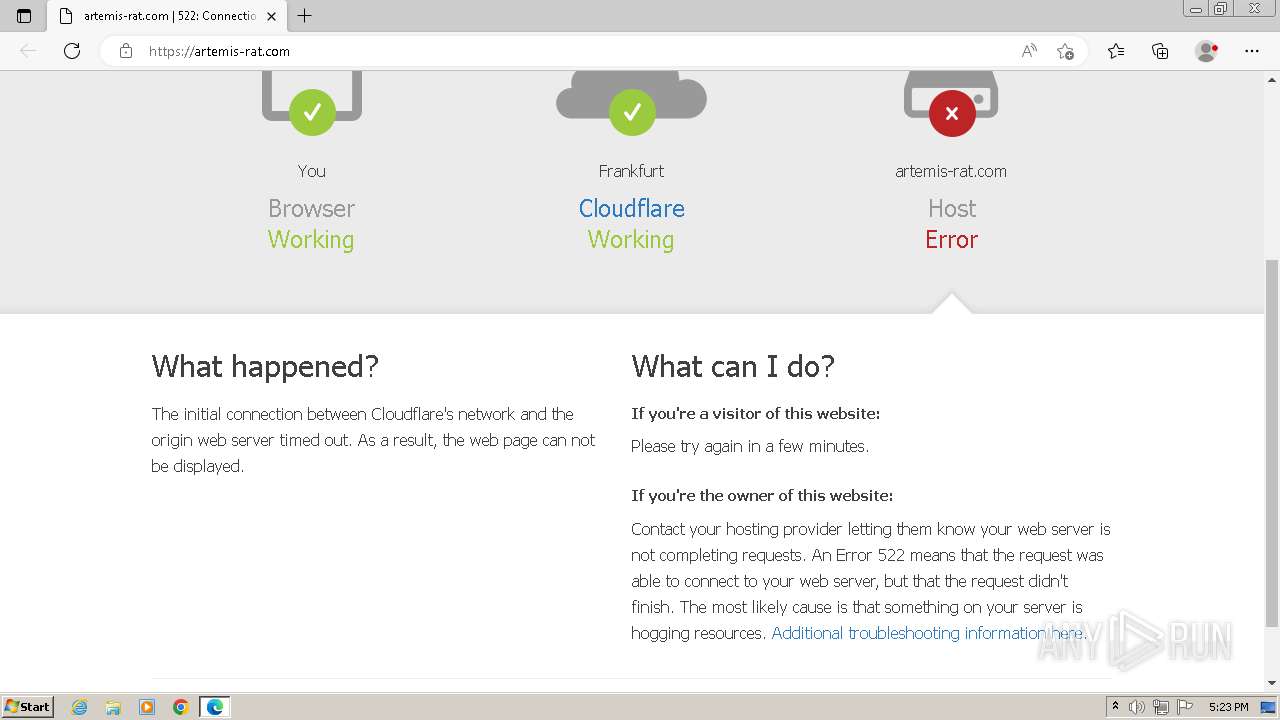Open Settings and more ellipsis menu

pos(1252,51)
